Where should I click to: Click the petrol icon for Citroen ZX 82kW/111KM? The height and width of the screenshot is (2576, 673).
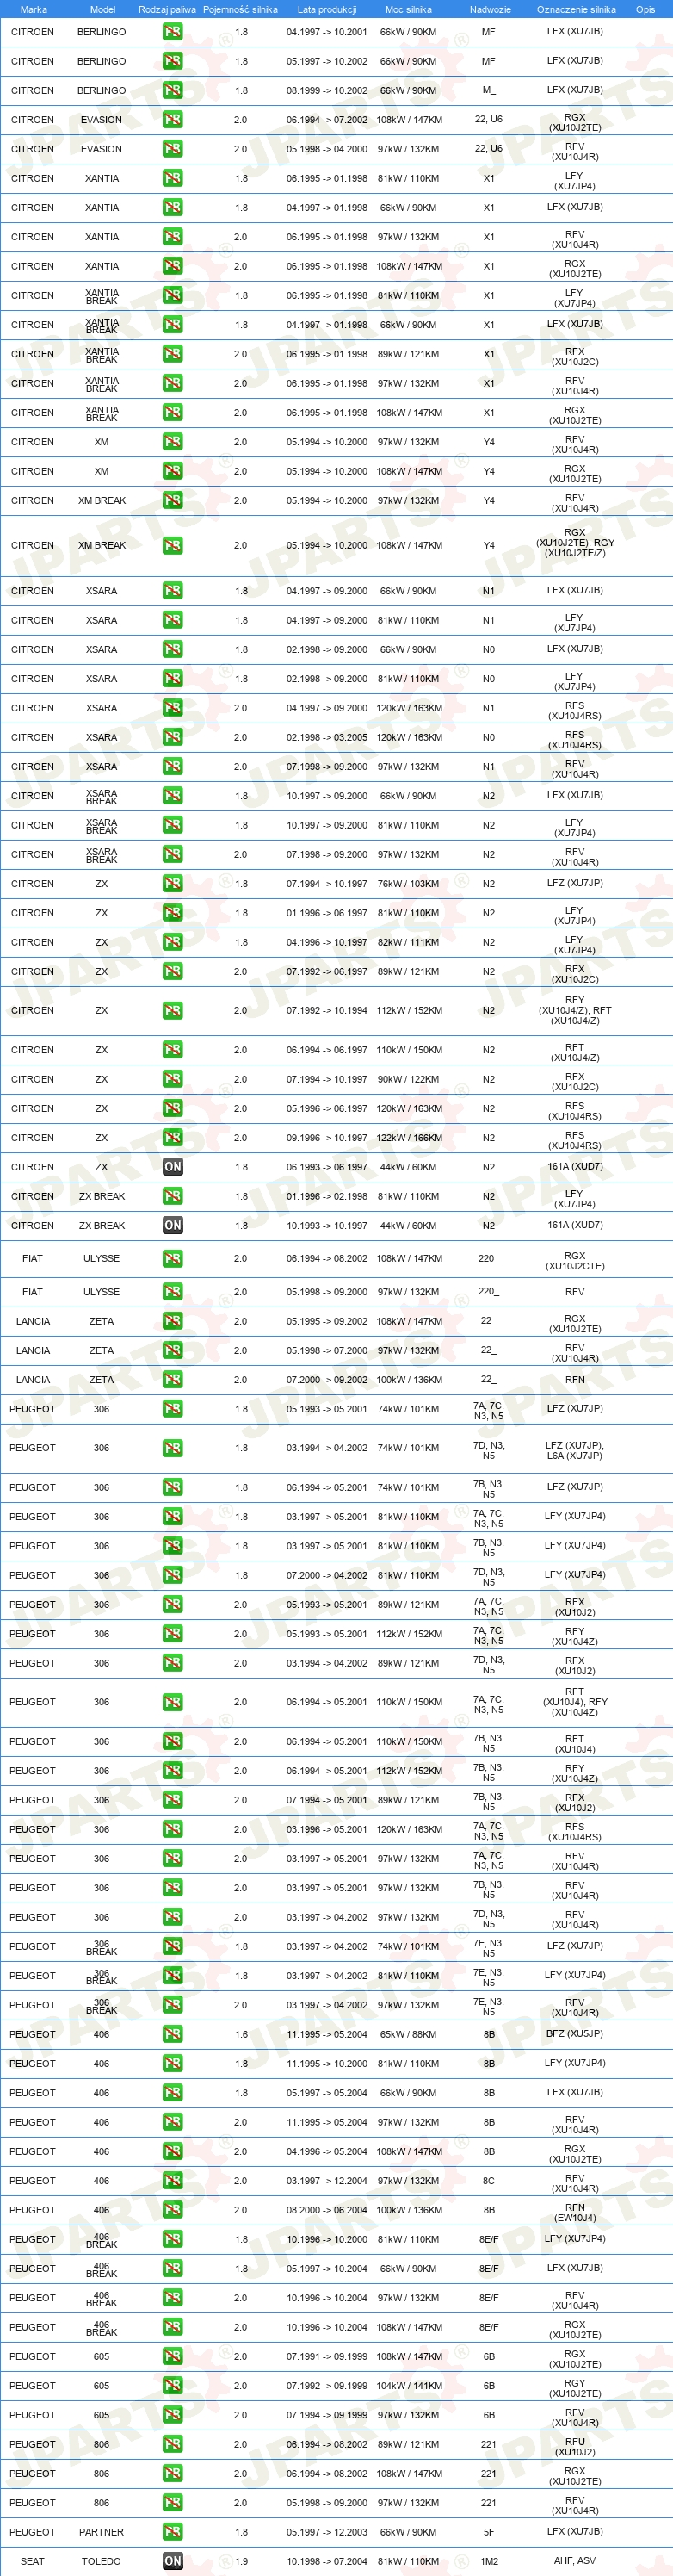click(173, 942)
